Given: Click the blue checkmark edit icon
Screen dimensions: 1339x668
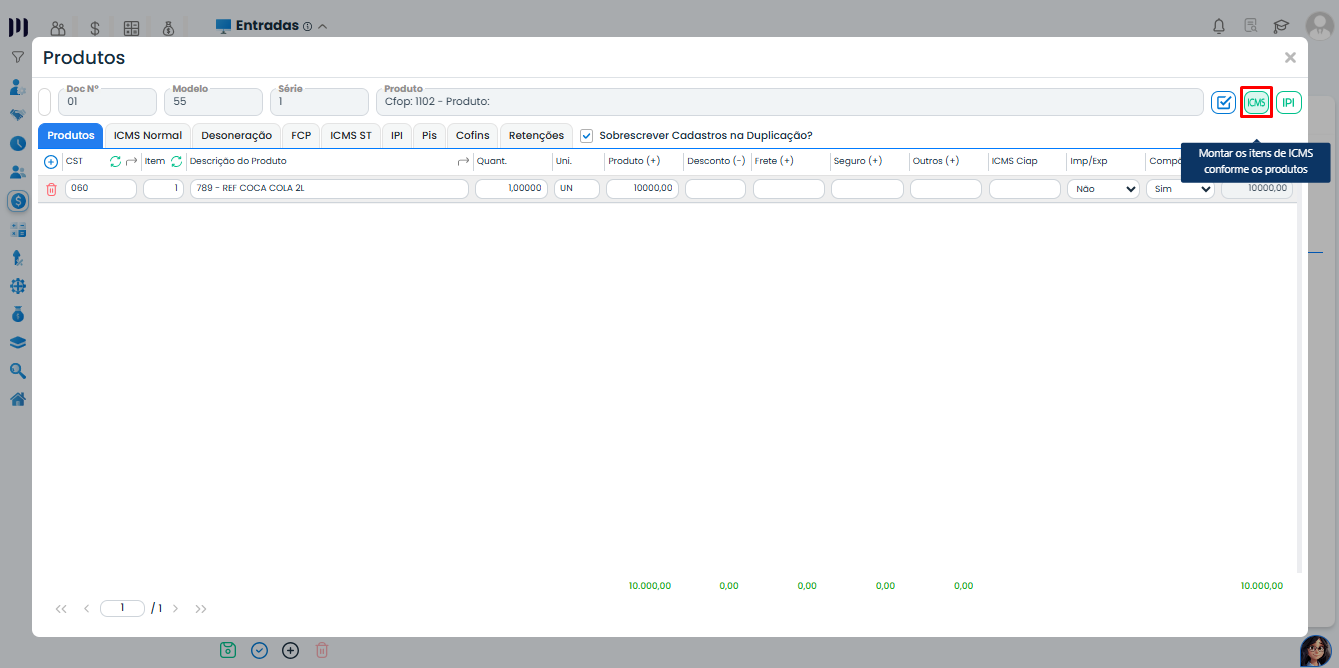Looking at the screenshot, I should (1223, 102).
